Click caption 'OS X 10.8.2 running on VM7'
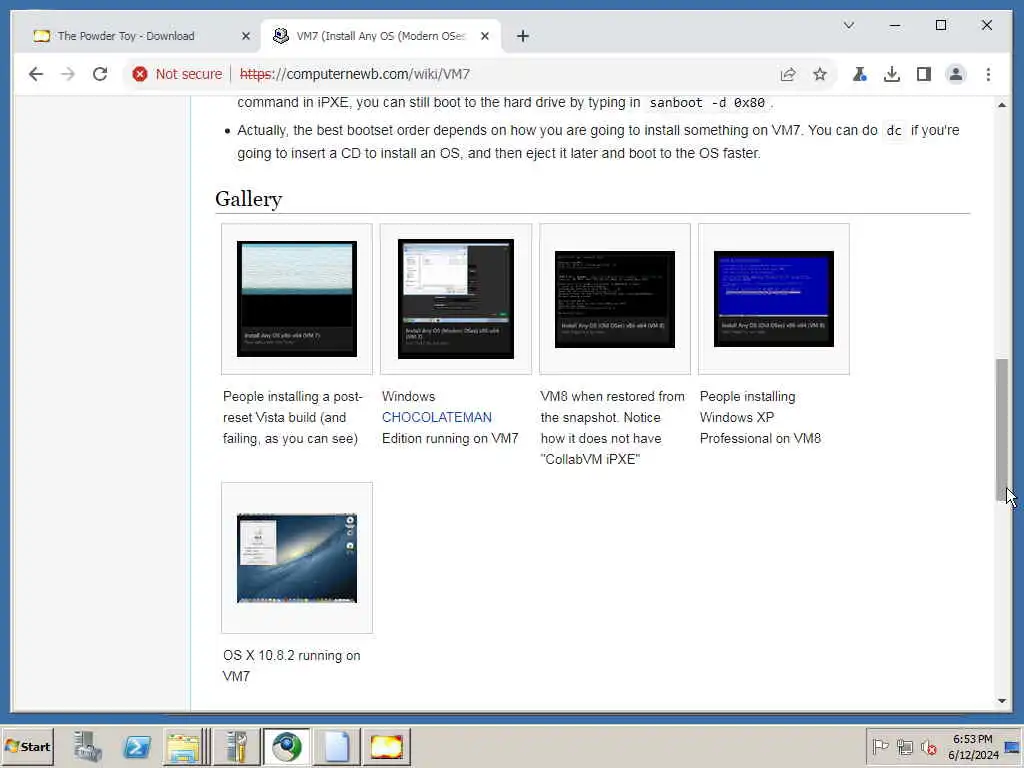Screen dimensions: 1024x768 pos(291,665)
